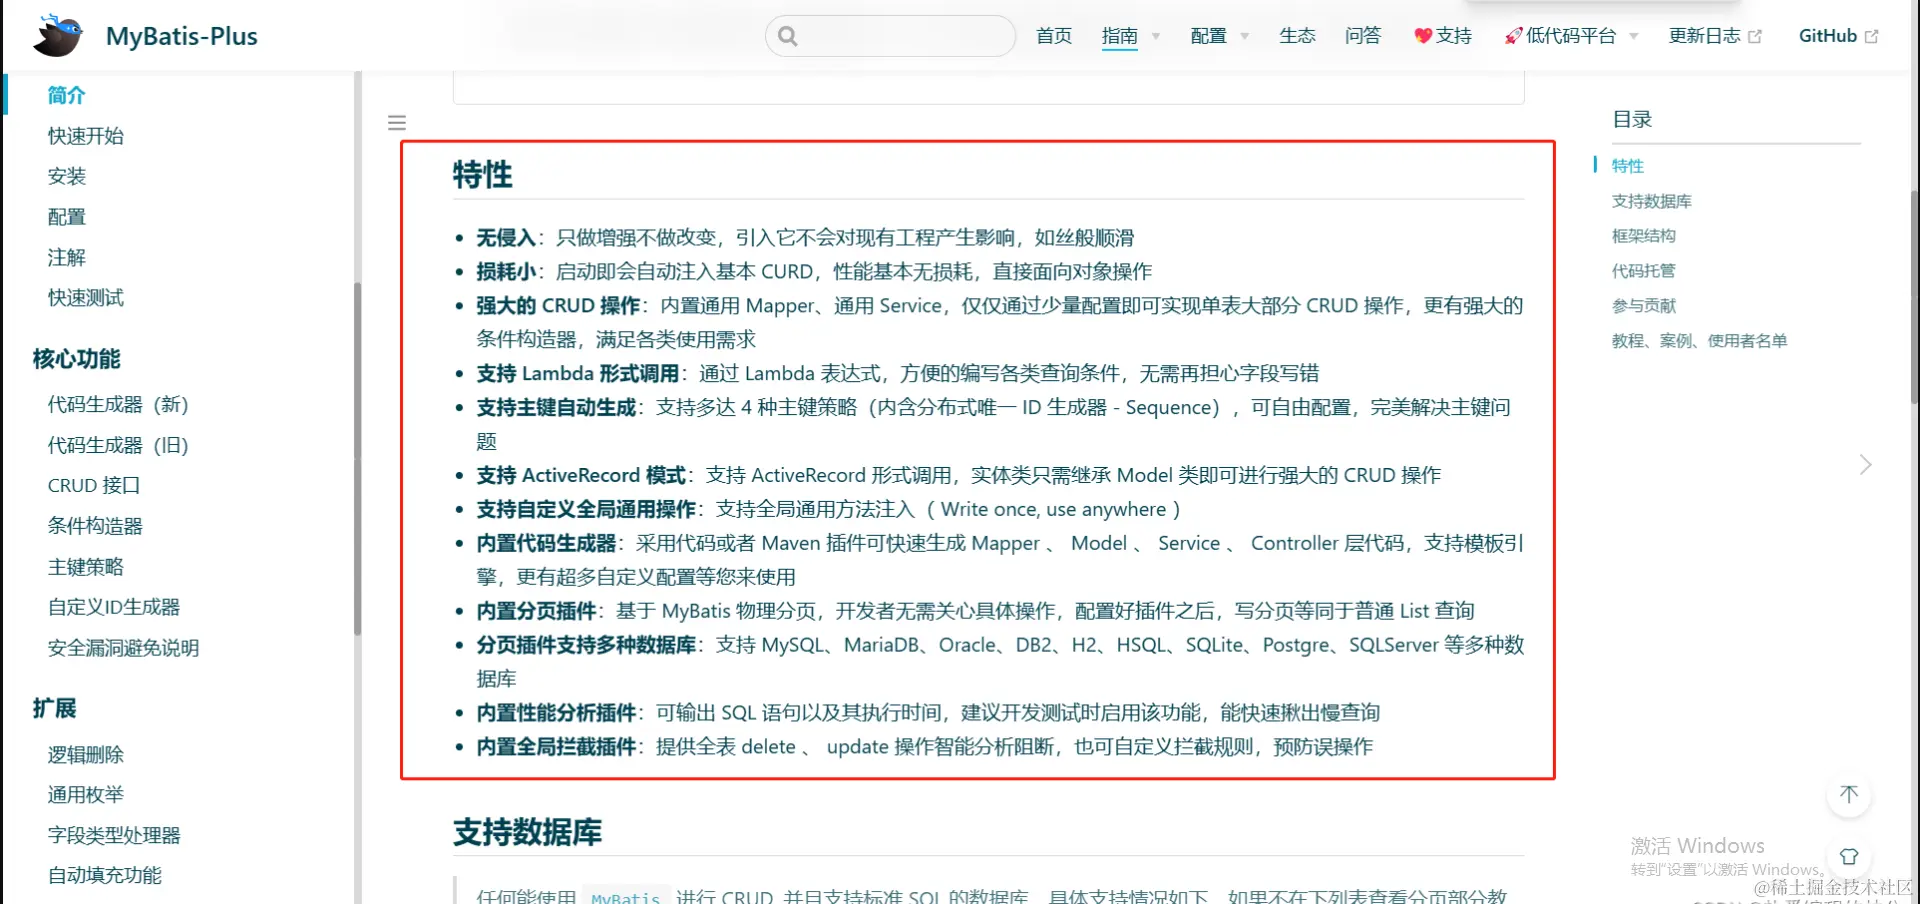Screen dimensions: 1920x904
Task: Jump to 教程、案例、使用者名单 in contents
Action: pos(1700,341)
